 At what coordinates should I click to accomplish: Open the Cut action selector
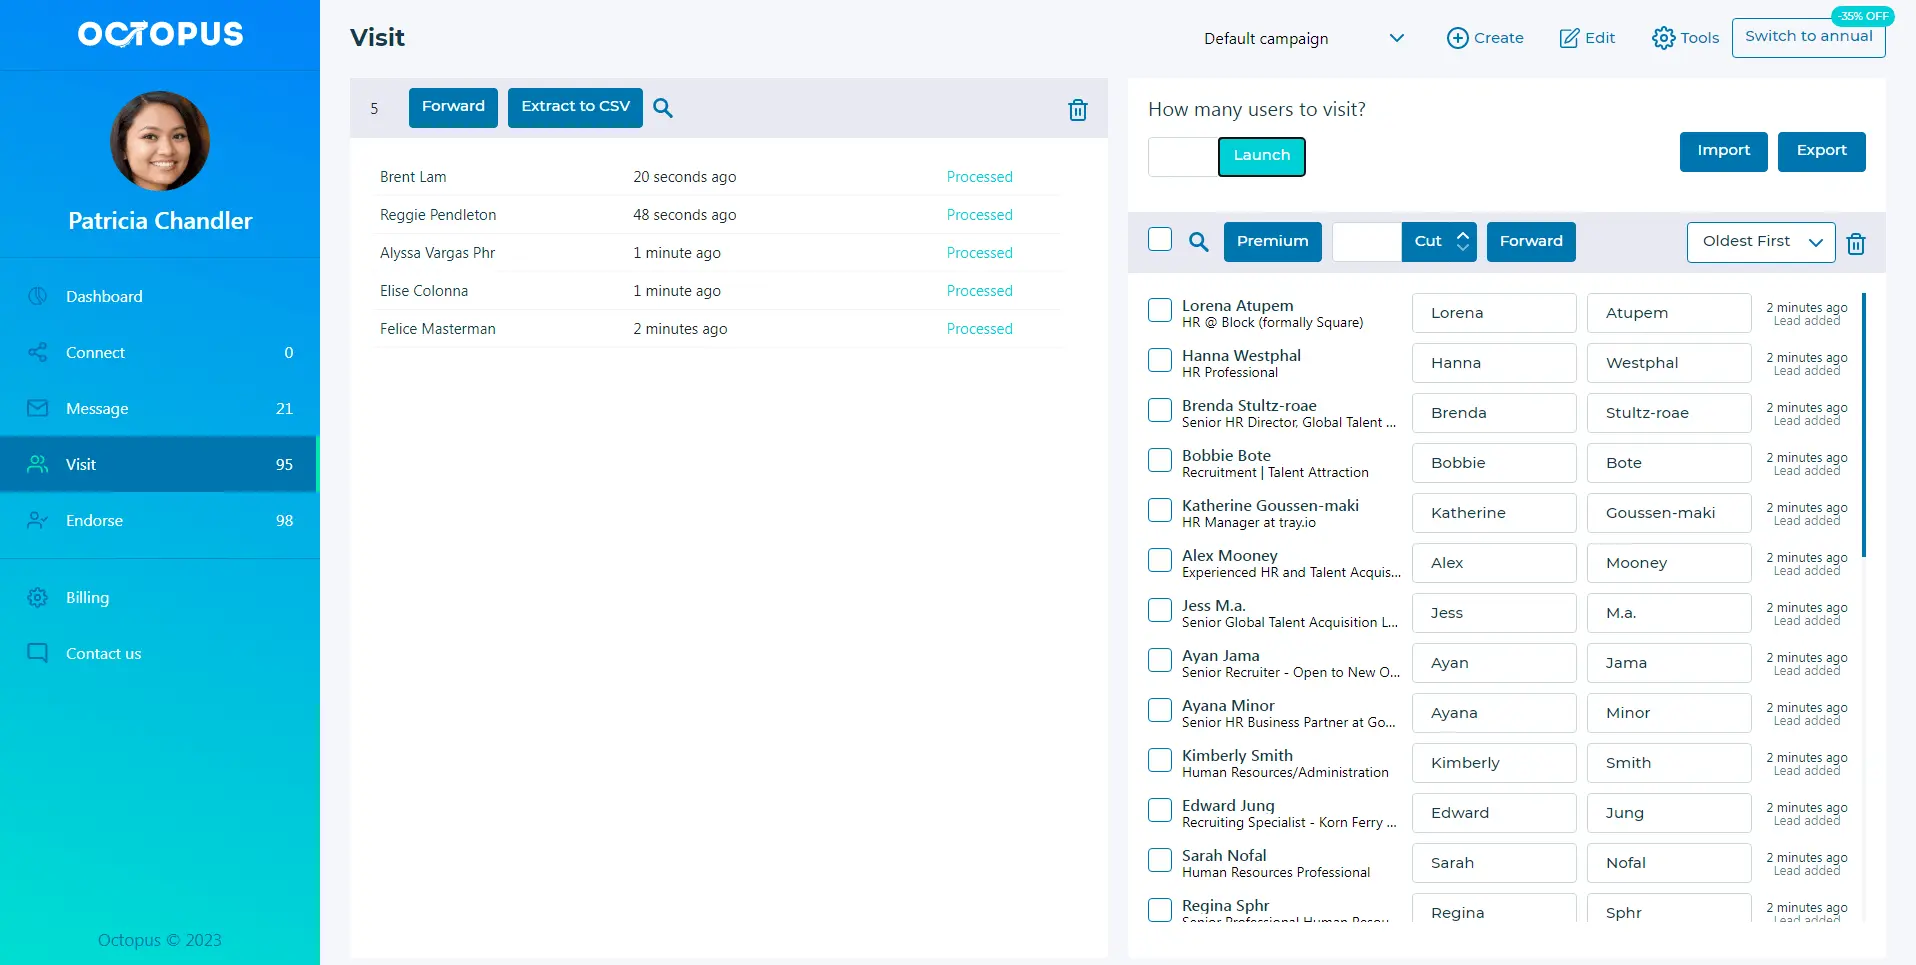(1440, 242)
